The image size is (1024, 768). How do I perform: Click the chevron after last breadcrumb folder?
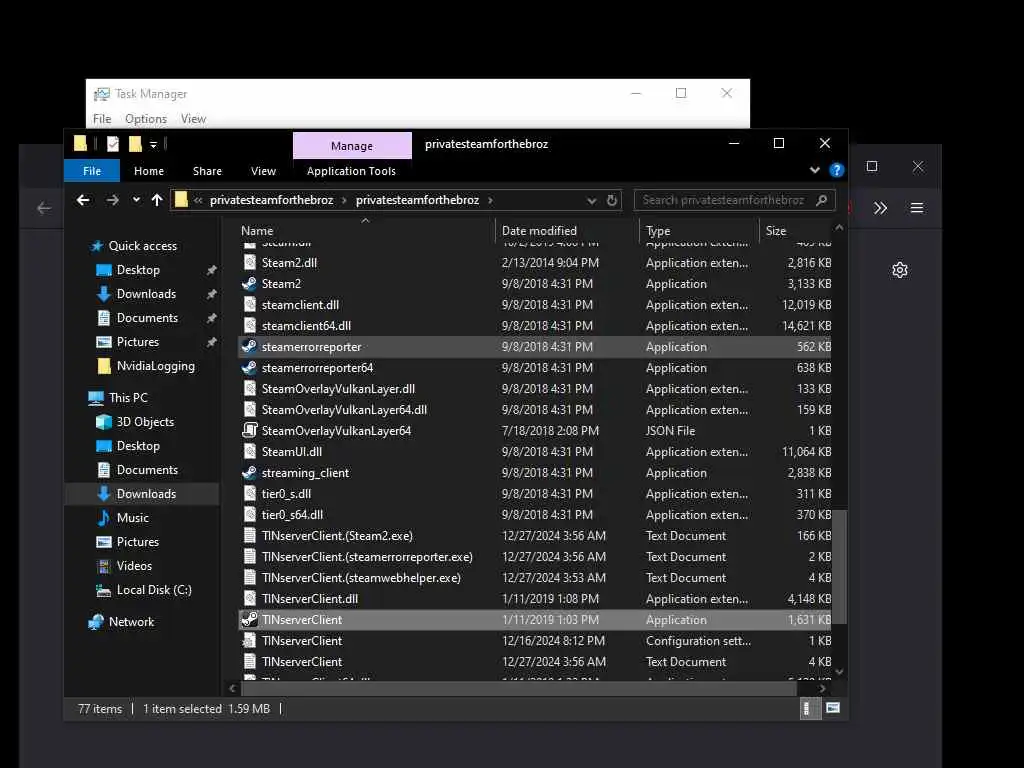click(490, 200)
